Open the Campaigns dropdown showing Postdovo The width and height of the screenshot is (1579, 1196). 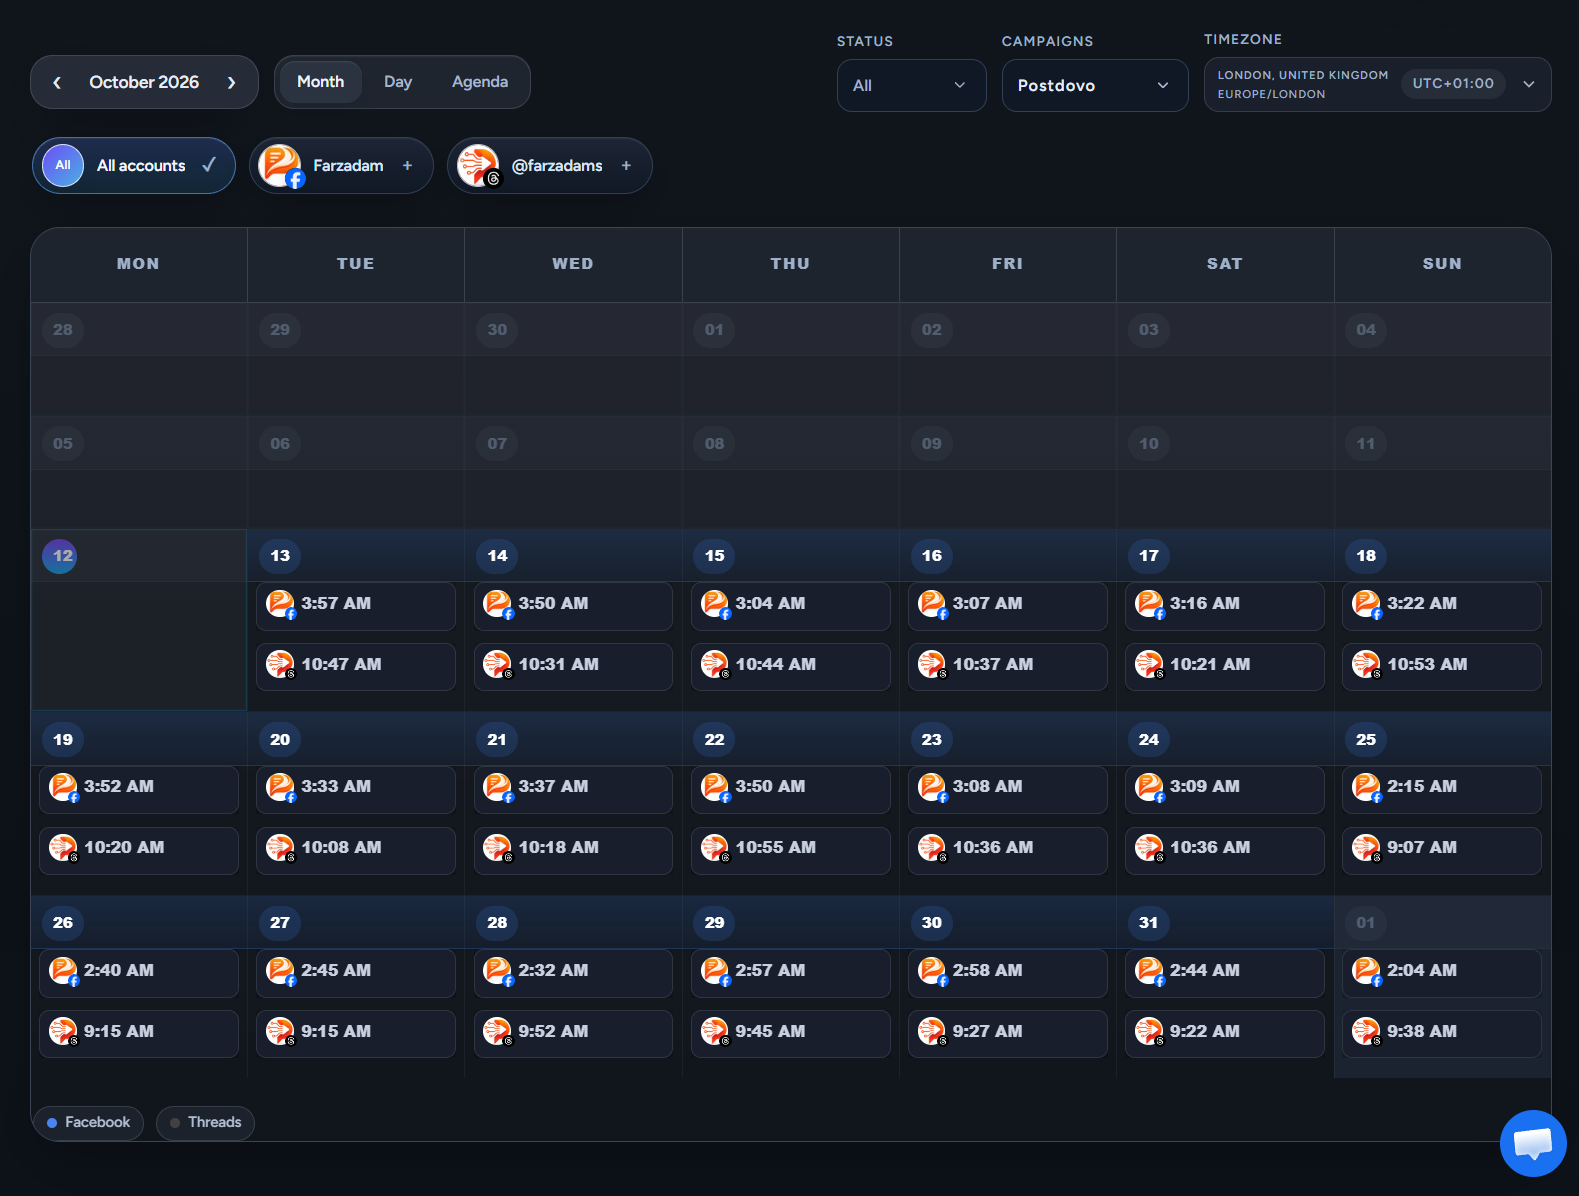pyautogui.click(x=1095, y=86)
